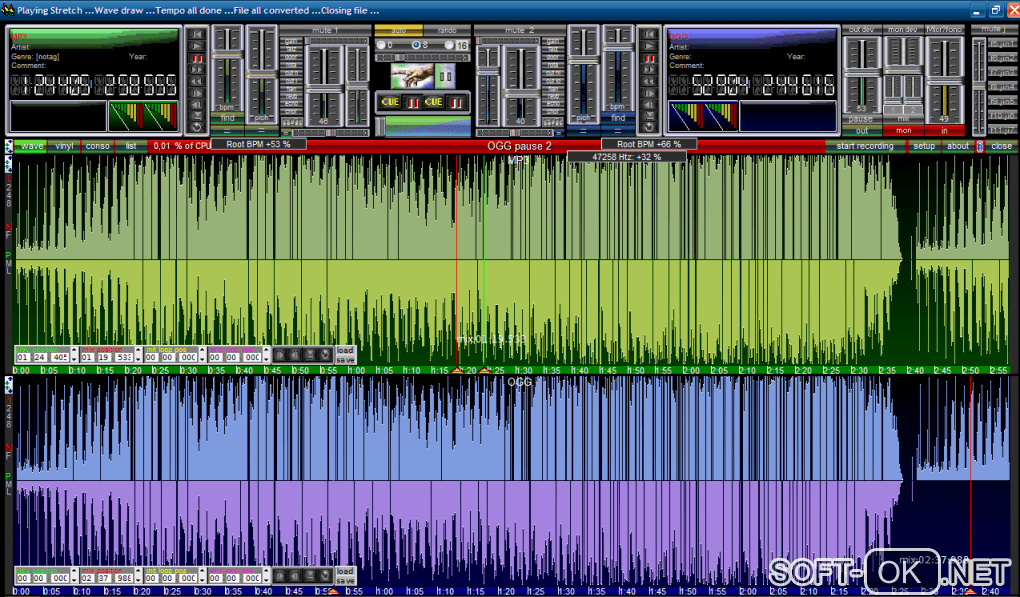Click play button on MP3 deck transport
This screenshot has height=597, width=1020.
pos(196,46)
